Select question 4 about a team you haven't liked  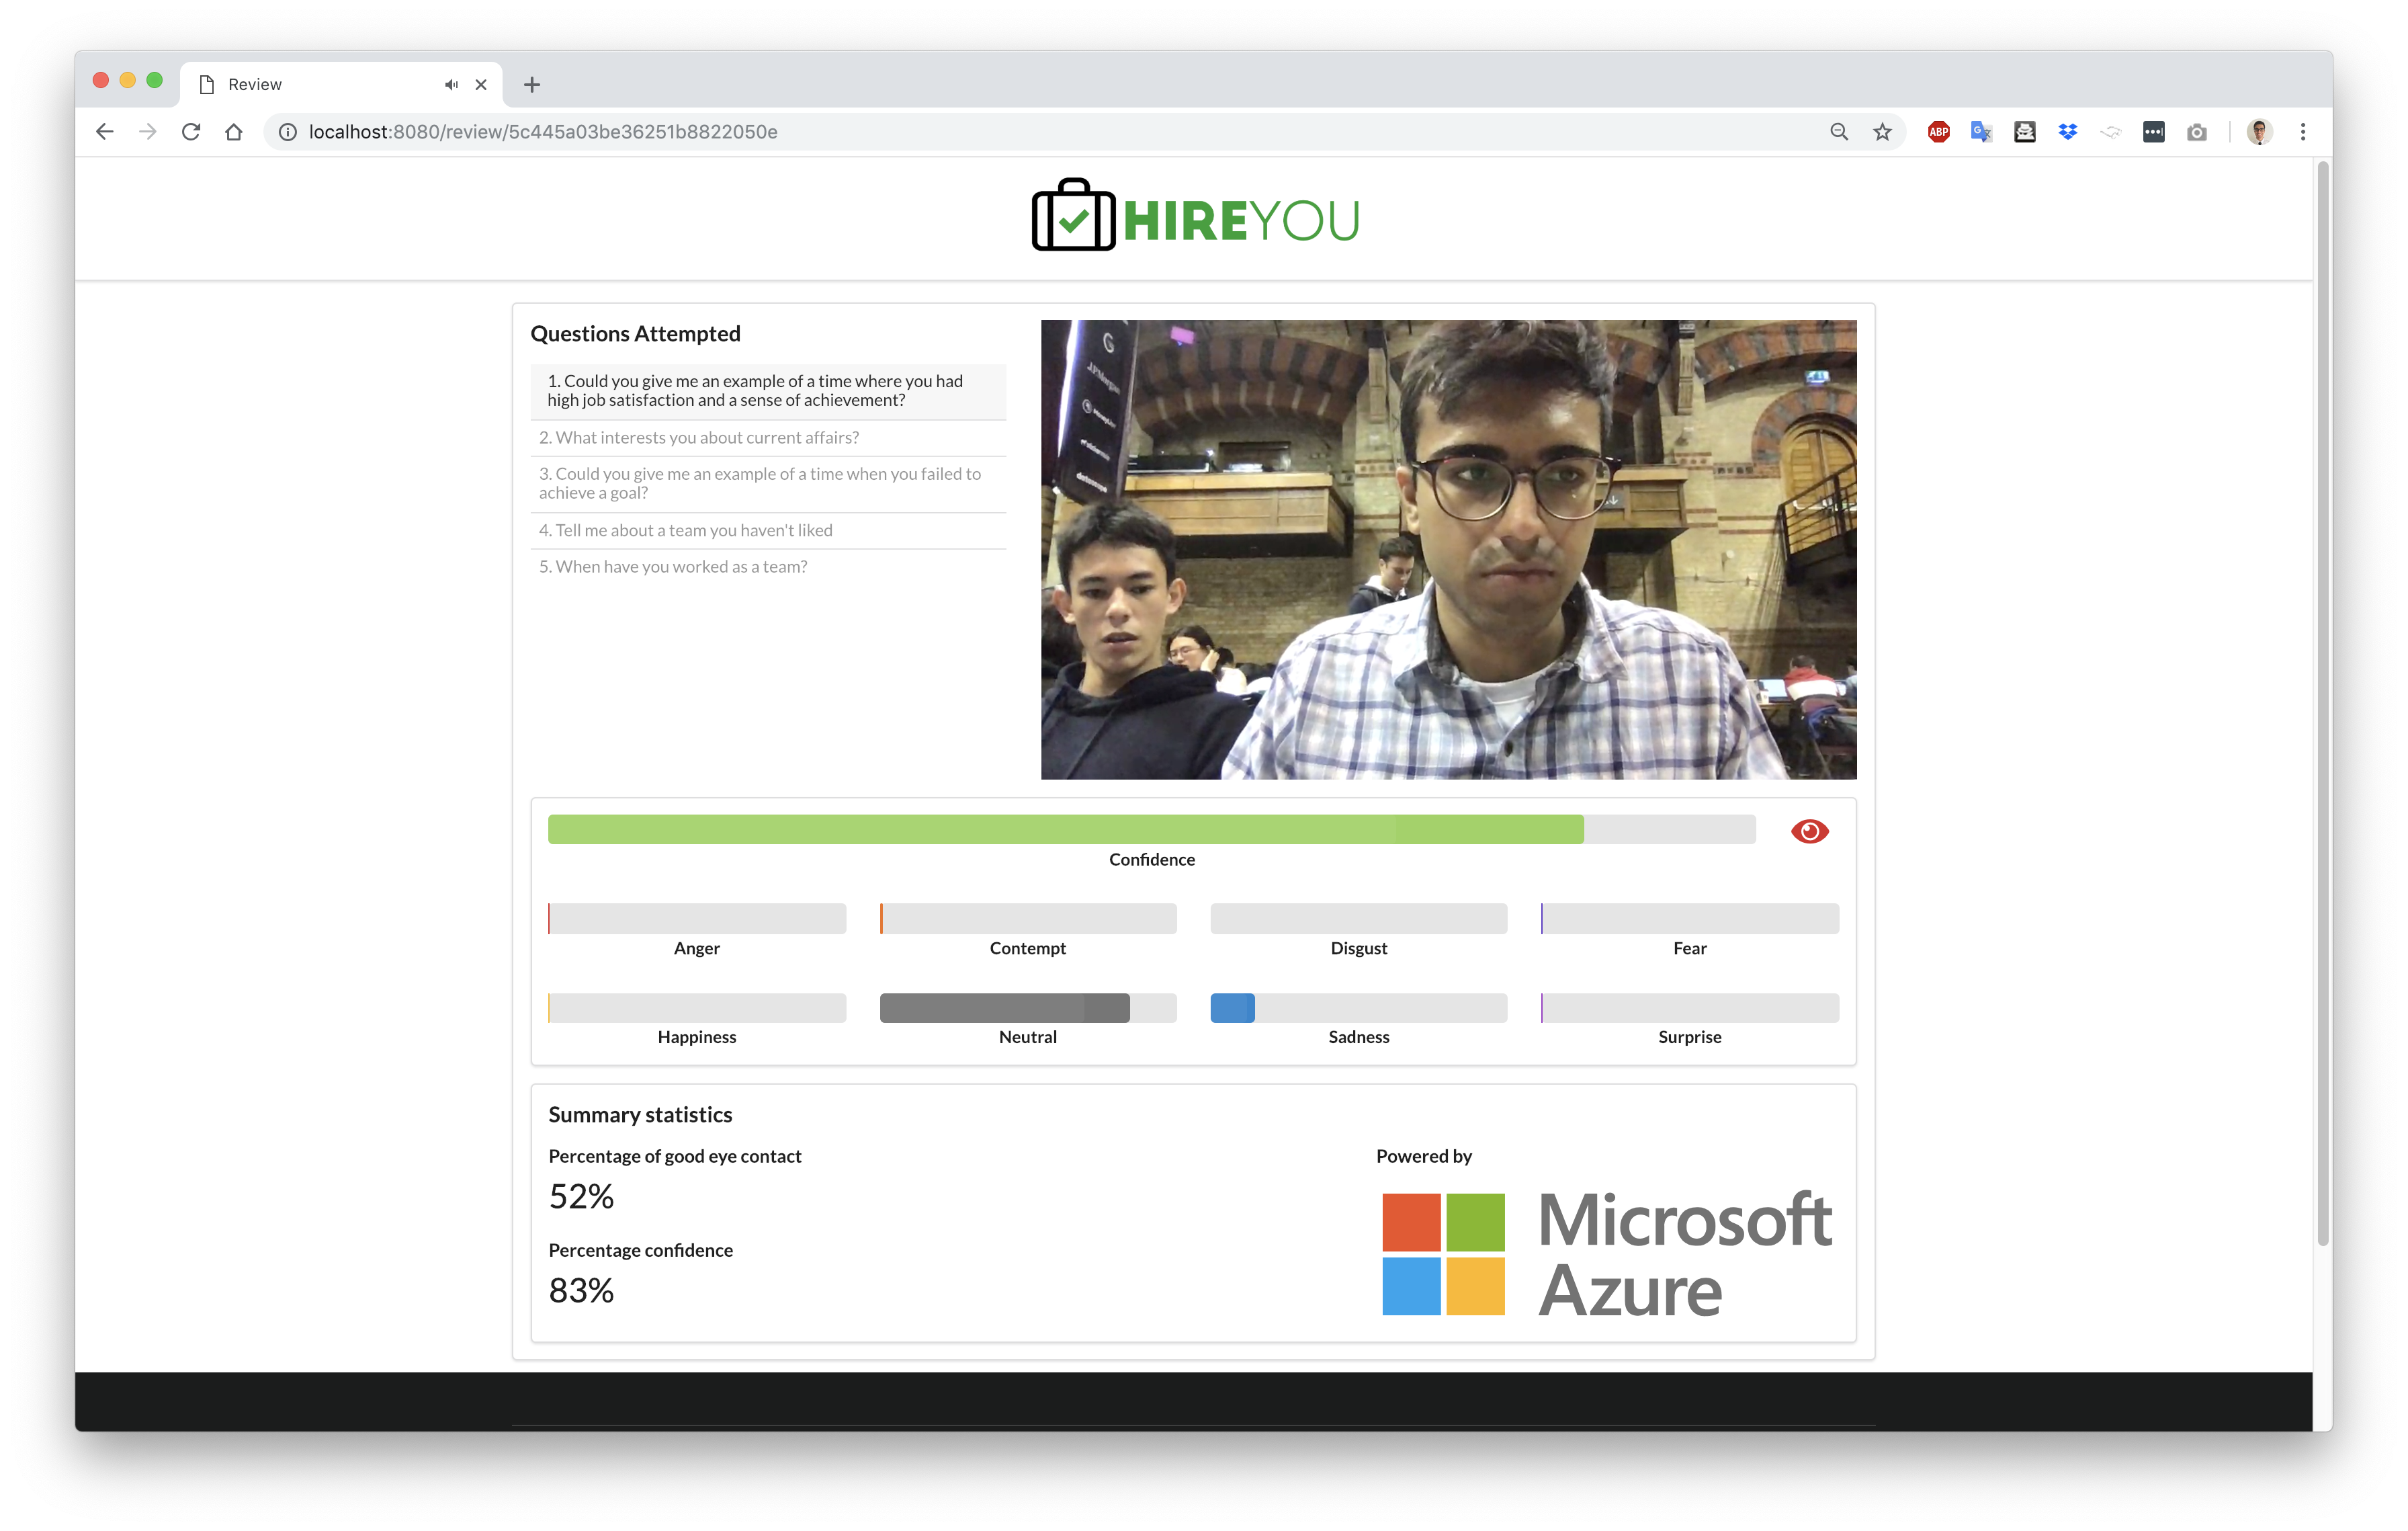(x=686, y=531)
